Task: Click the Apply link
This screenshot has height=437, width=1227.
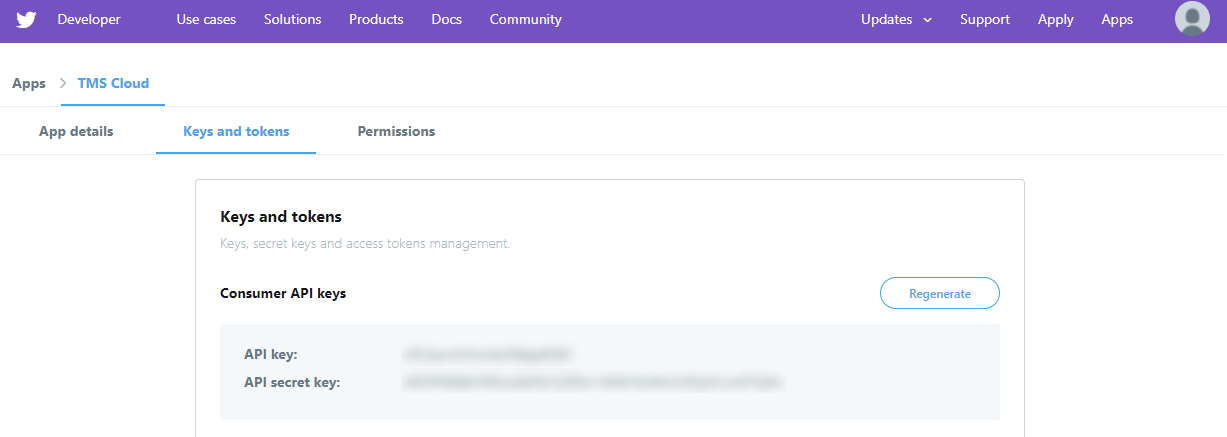Action: (1056, 20)
